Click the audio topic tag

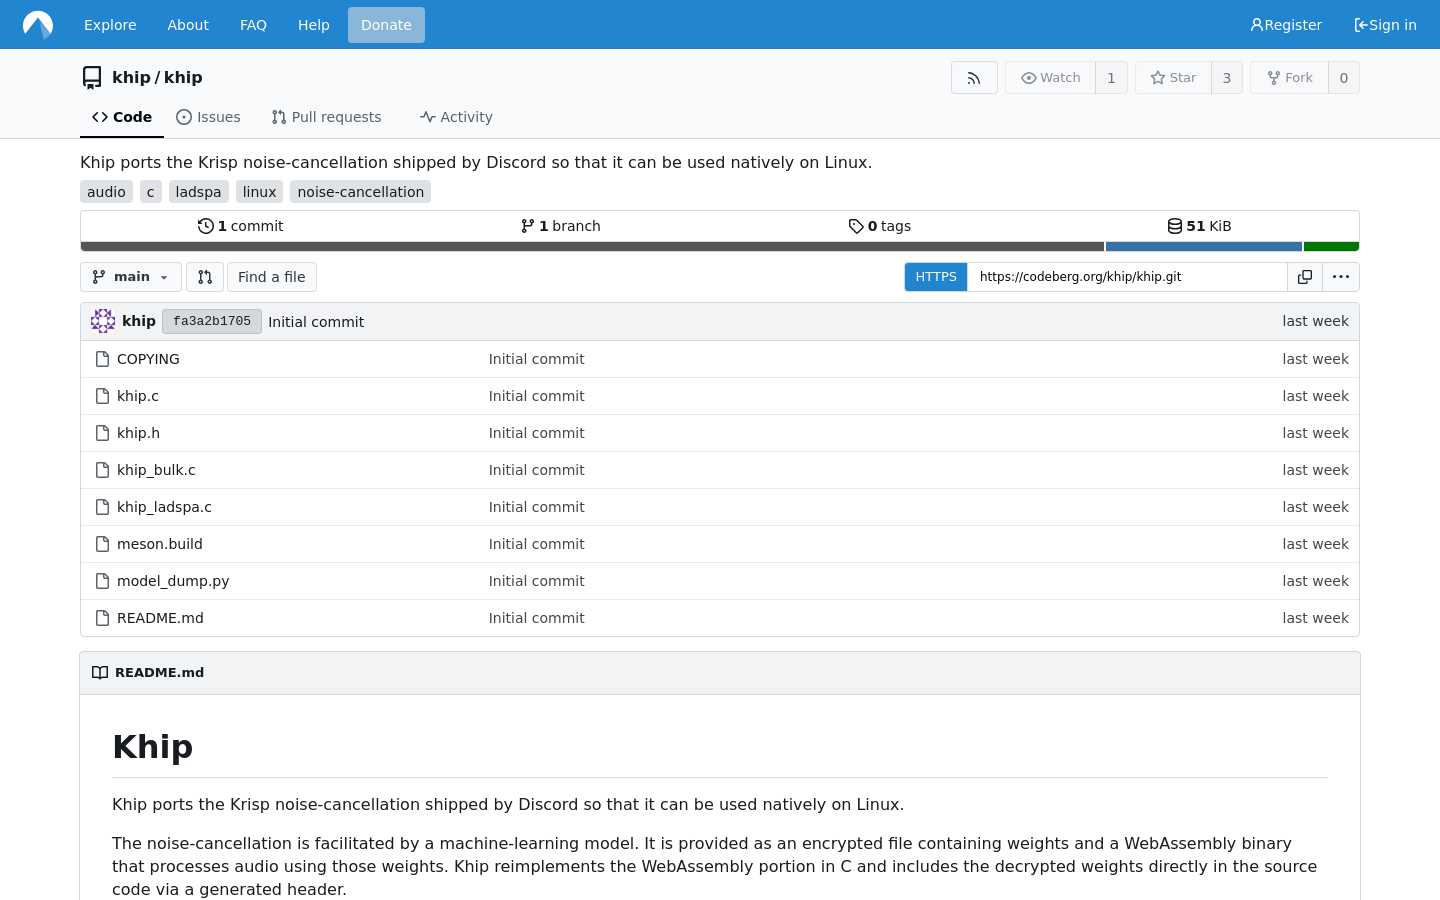point(106,192)
